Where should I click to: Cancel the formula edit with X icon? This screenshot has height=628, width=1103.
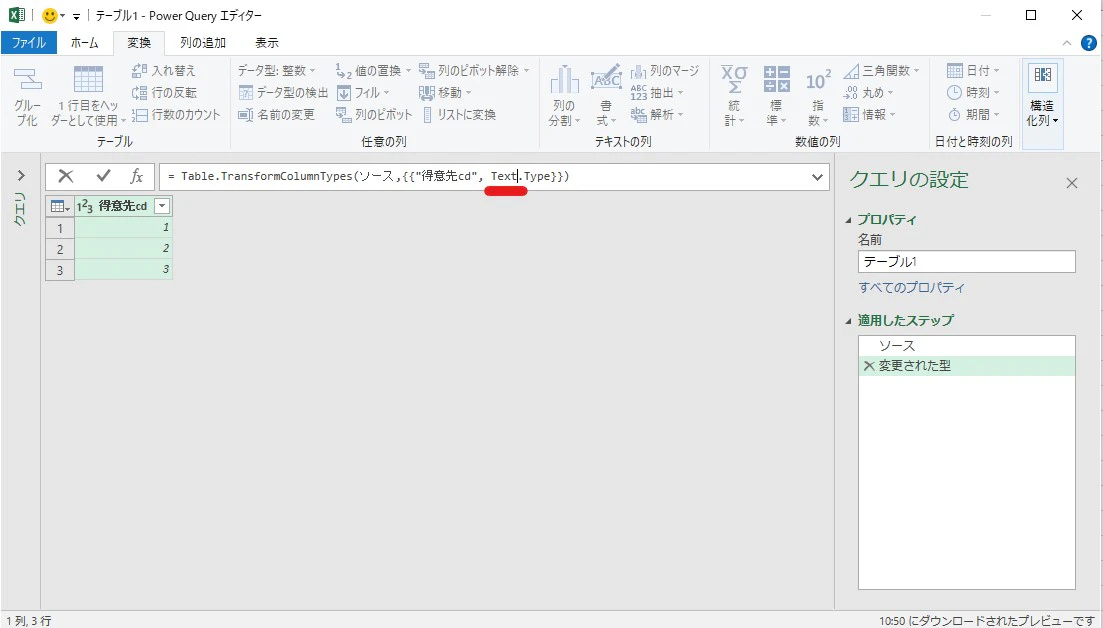(x=65, y=176)
